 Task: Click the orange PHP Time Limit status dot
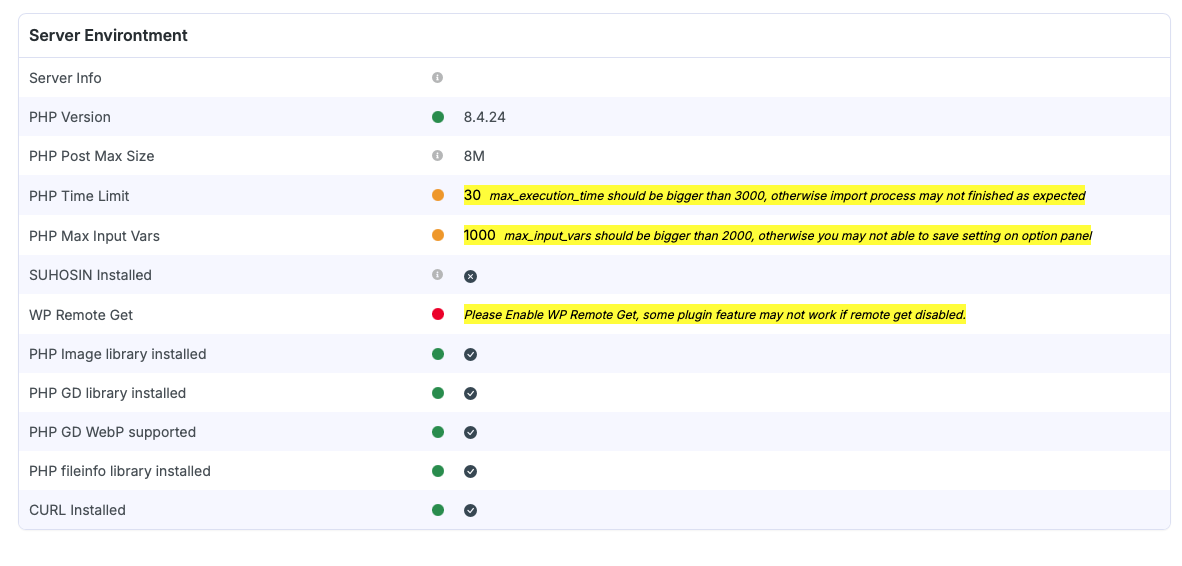[x=438, y=196]
